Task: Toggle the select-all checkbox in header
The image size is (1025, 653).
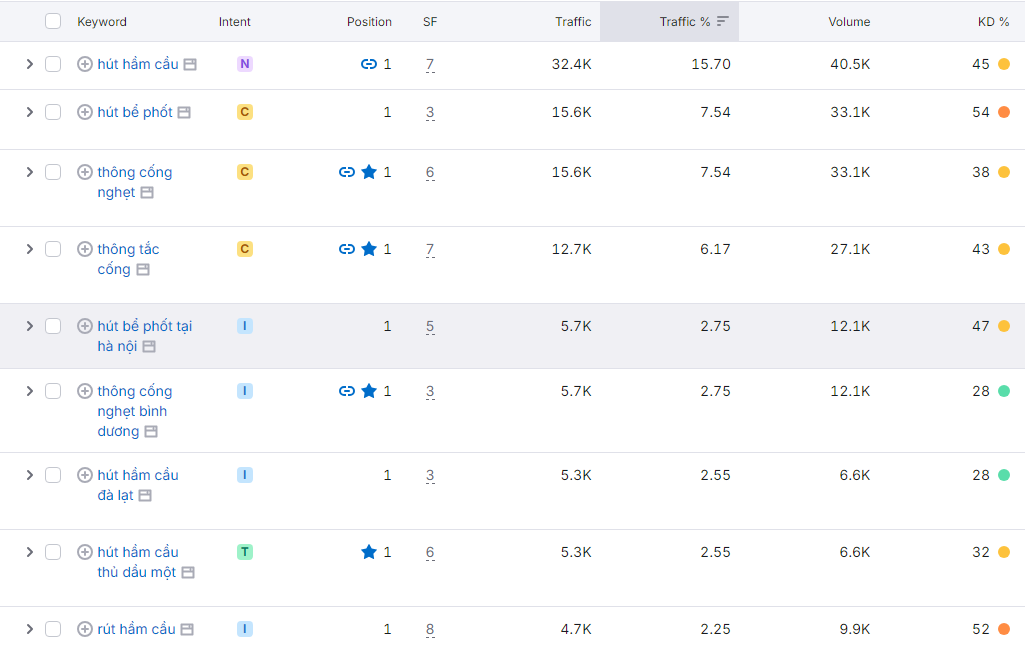Action: click(x=53, y=21)
